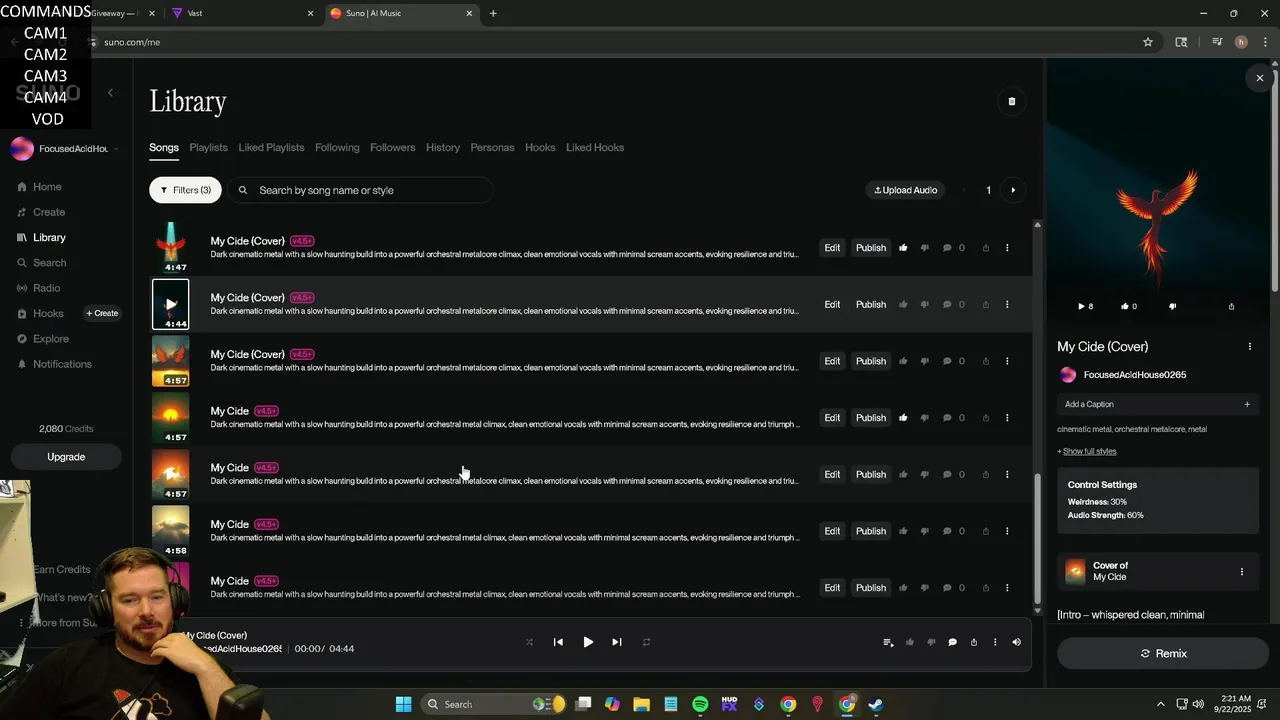The image size is (1280, 720).
Task: Open File Explorer from the taskbar
Action: [x=641, y=704]
